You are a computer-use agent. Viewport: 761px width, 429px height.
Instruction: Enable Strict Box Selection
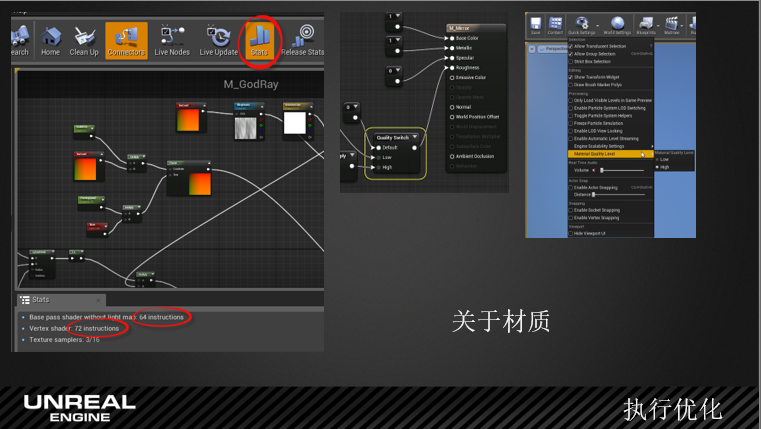(x=571, y=62)
